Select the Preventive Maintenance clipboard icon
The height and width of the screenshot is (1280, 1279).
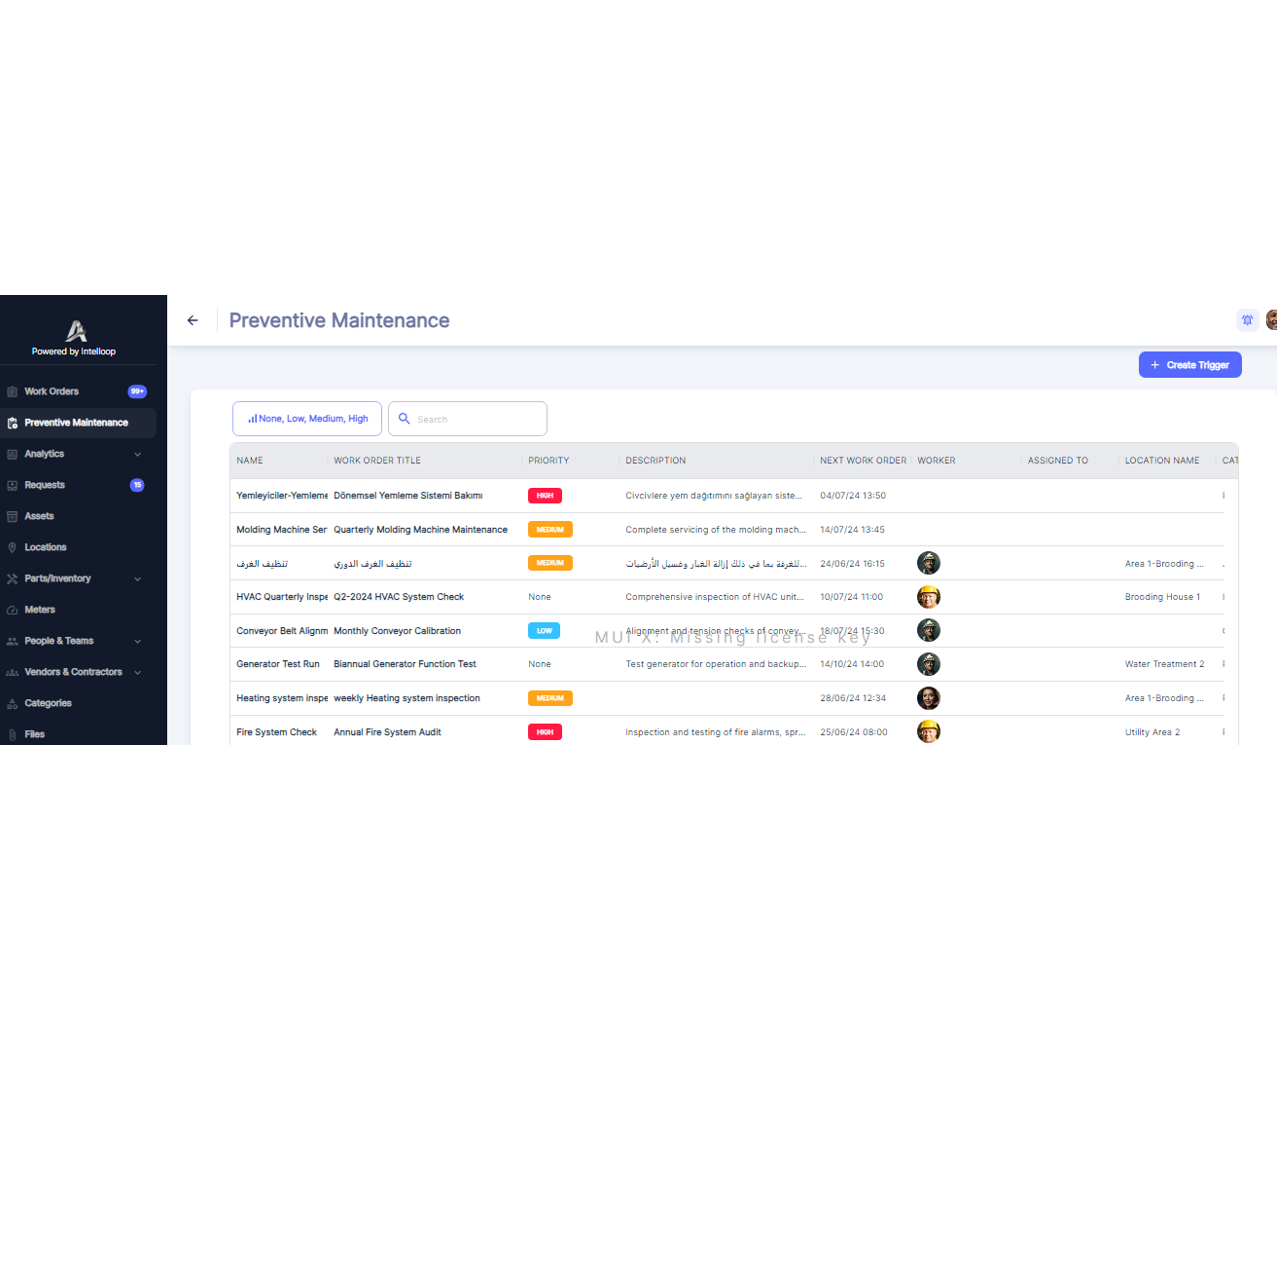pos(11,422)
